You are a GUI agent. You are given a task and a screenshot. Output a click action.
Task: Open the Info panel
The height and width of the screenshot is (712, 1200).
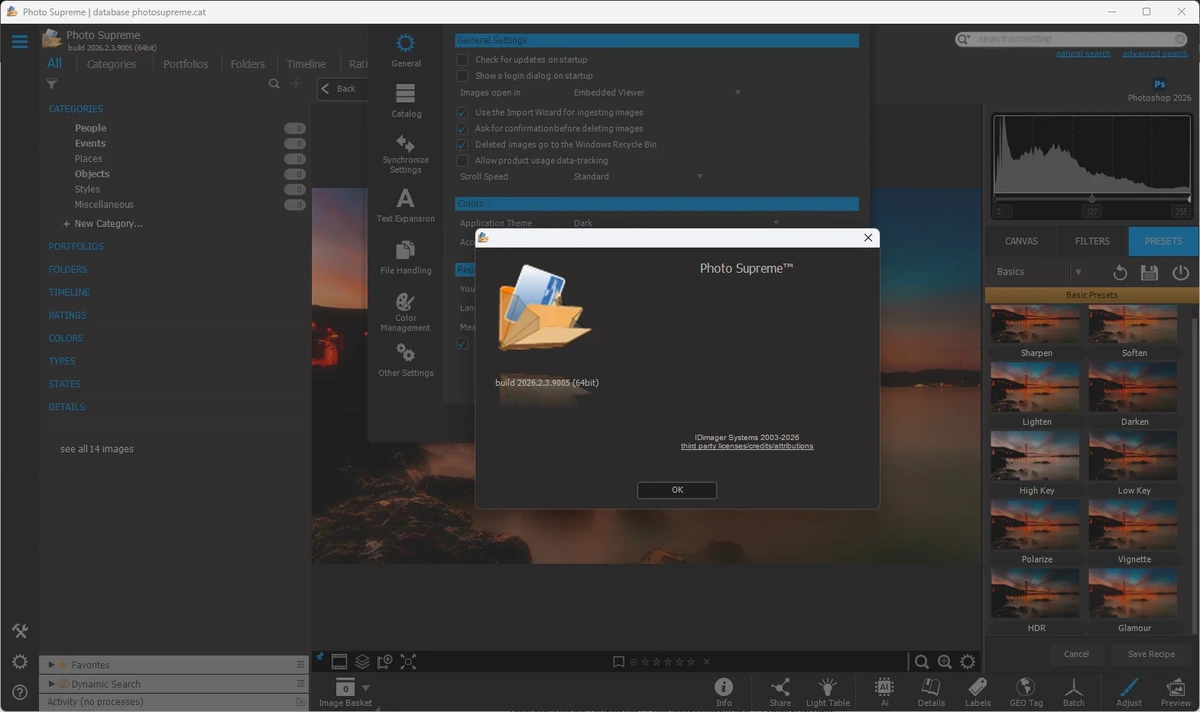724,692
